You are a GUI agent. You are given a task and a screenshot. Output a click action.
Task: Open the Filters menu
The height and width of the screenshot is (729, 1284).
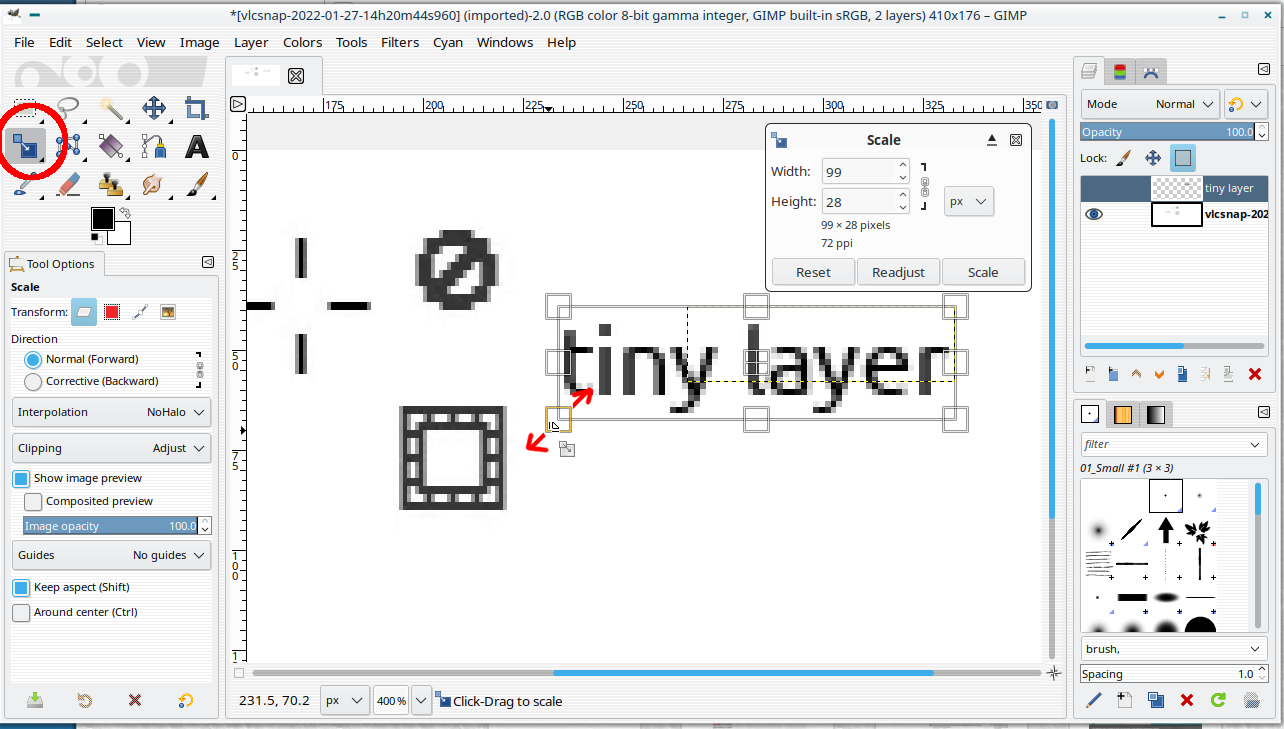[400, 42]
